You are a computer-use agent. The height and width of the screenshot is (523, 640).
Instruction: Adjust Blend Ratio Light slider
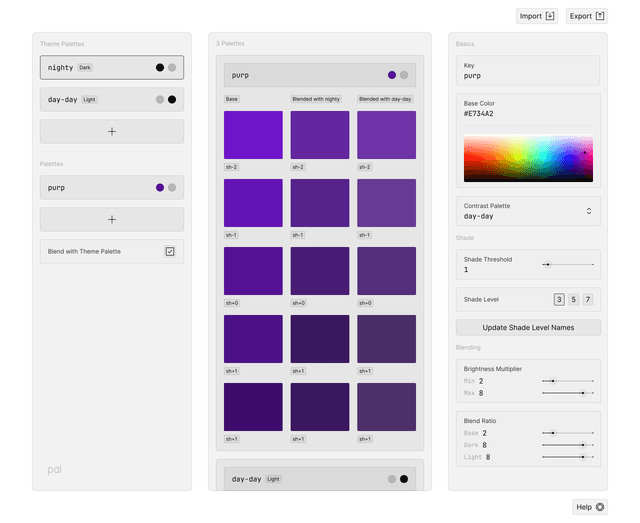[x=567, y=457]
